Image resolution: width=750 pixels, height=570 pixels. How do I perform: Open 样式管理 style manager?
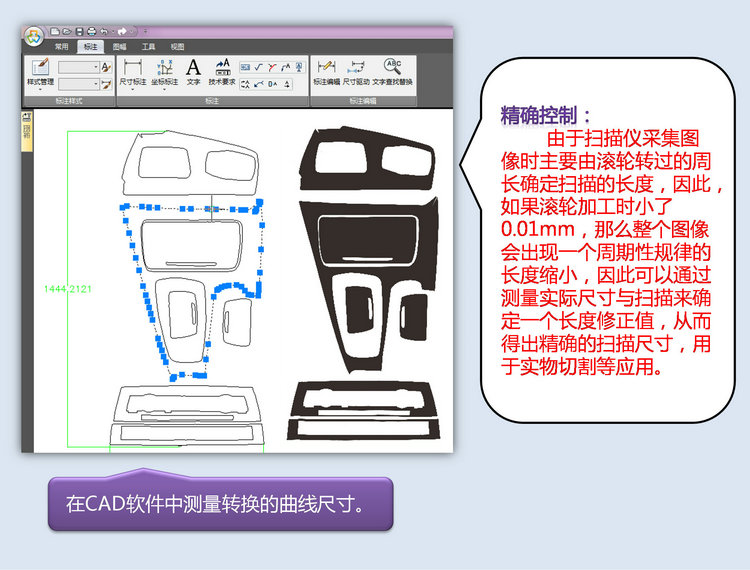tap(40, 72)
